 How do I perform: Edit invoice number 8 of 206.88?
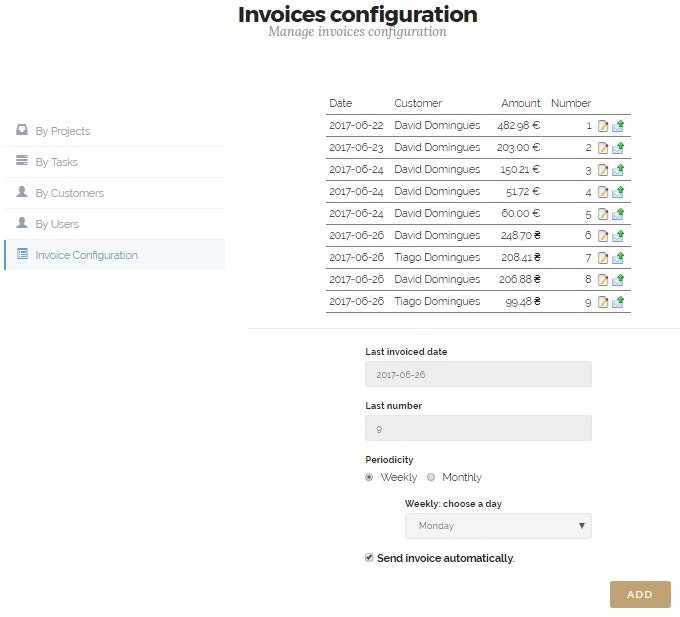pos(603,280)
